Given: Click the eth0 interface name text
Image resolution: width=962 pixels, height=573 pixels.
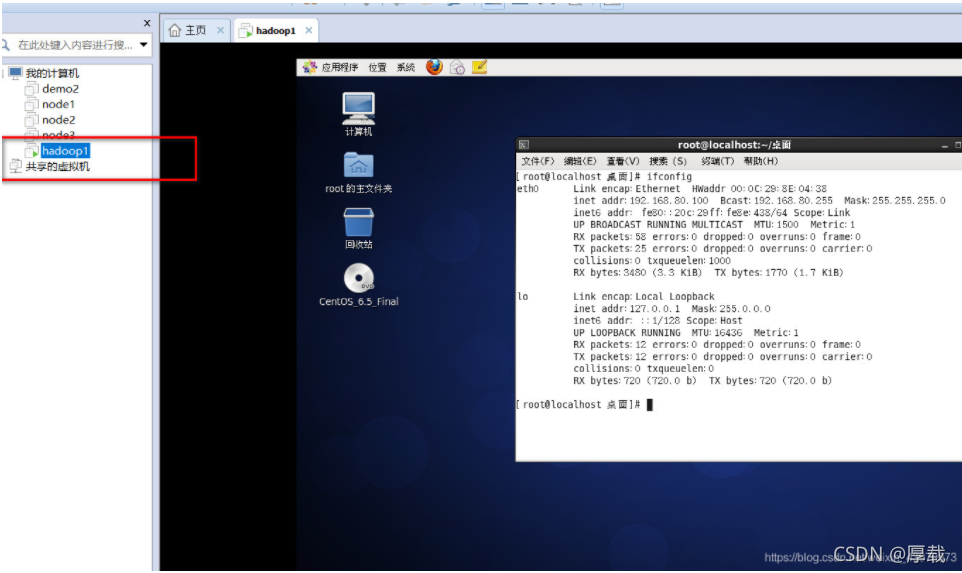Looking at the screenshot, I should [x=528, y=189].
